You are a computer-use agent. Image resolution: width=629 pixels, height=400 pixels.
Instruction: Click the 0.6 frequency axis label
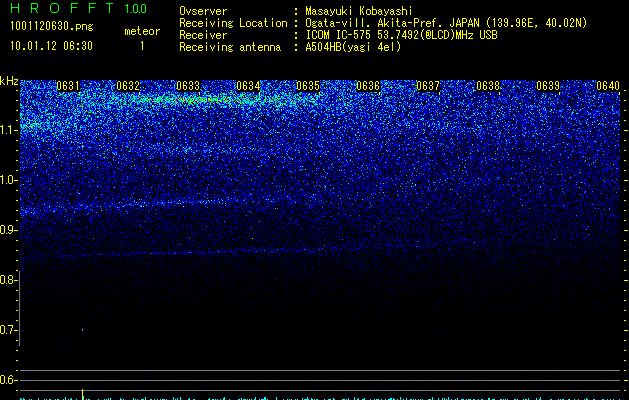coord(7,380)
